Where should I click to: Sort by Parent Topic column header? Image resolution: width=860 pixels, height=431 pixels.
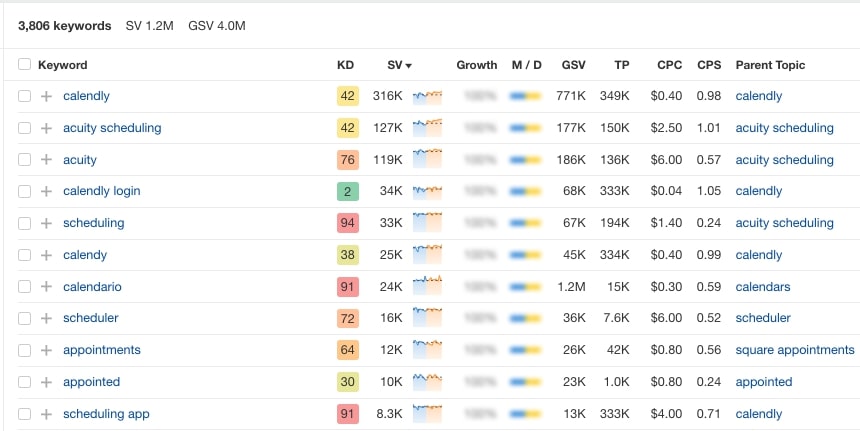click(770, 65)
